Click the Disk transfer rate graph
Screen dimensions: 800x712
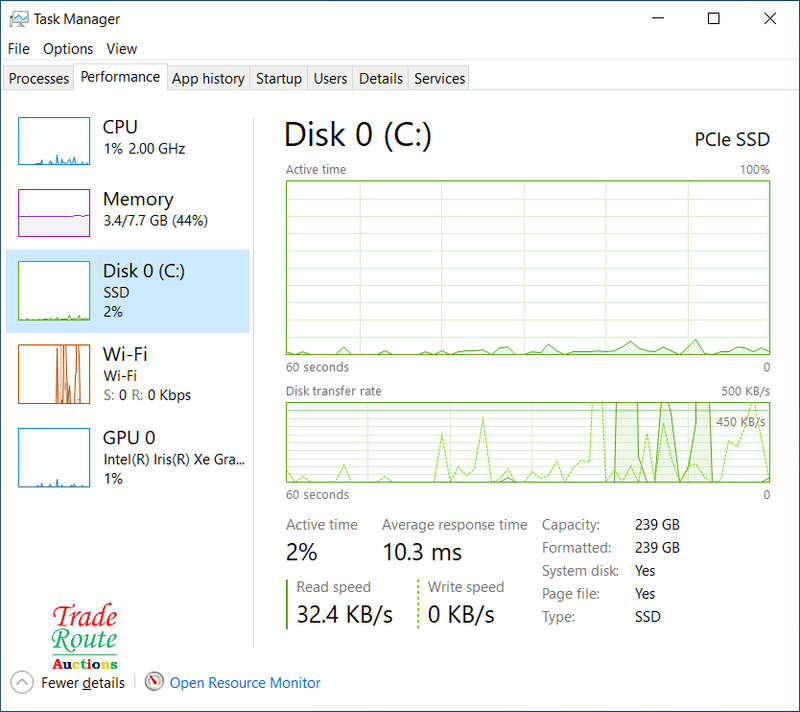tap(527, 441)
